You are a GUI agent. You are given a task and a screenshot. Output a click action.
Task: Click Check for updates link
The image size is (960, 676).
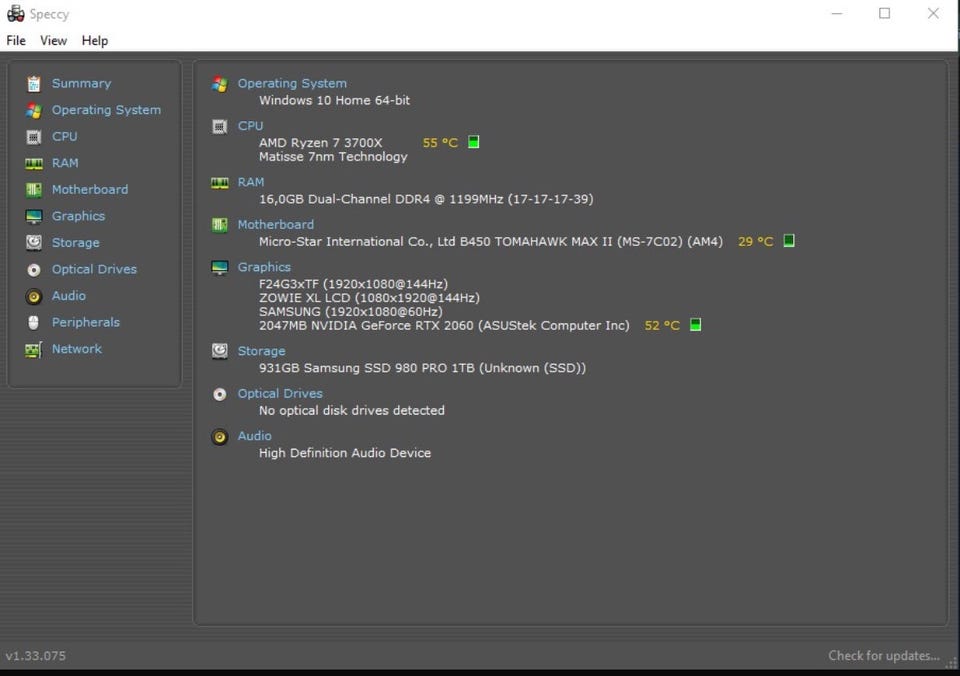pos(884,656)
